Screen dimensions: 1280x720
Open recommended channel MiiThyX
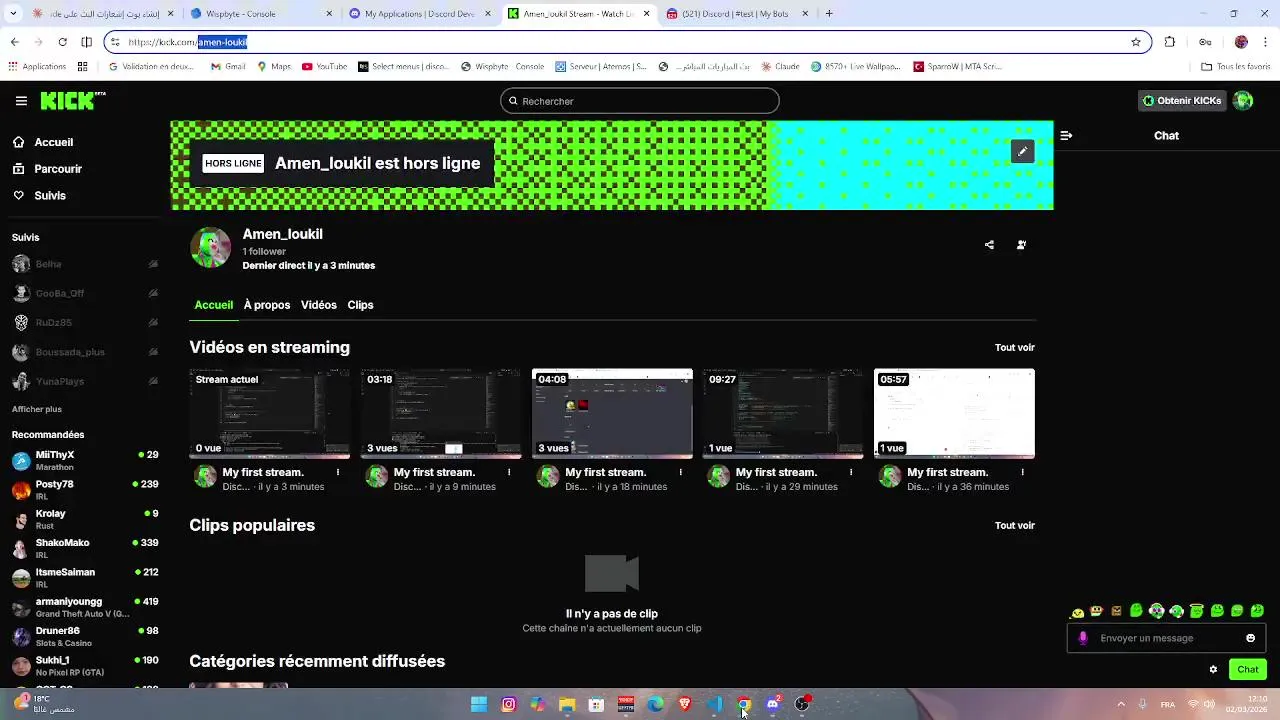pyautogui.click(x=85, y=460)
